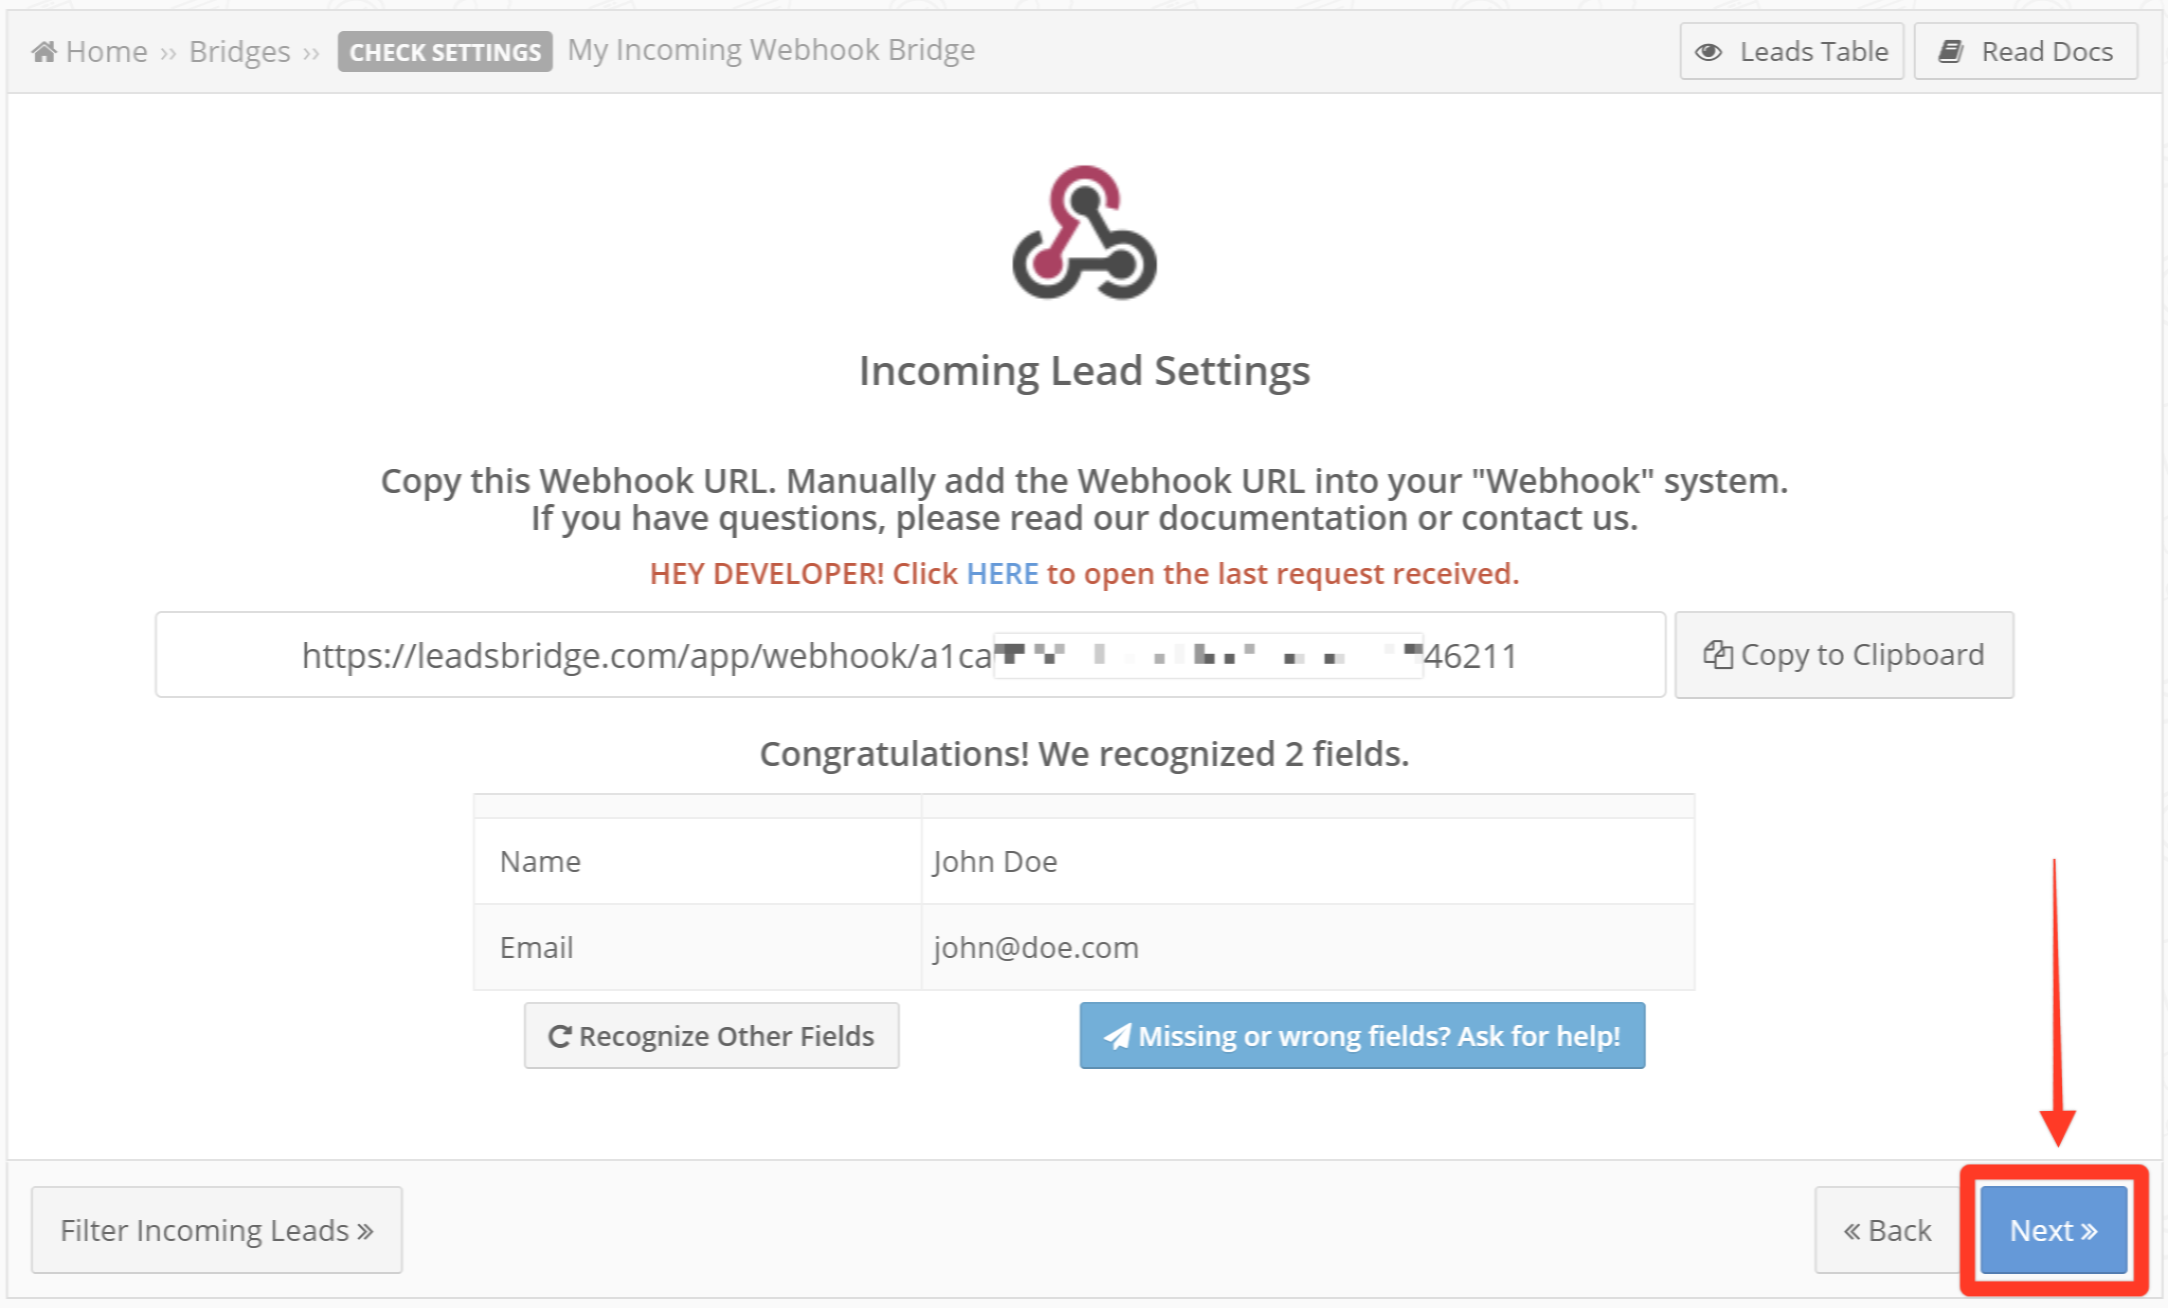Click the clipboard copy icon
Screen dimensions: 2168x1308
point(1717,654)
